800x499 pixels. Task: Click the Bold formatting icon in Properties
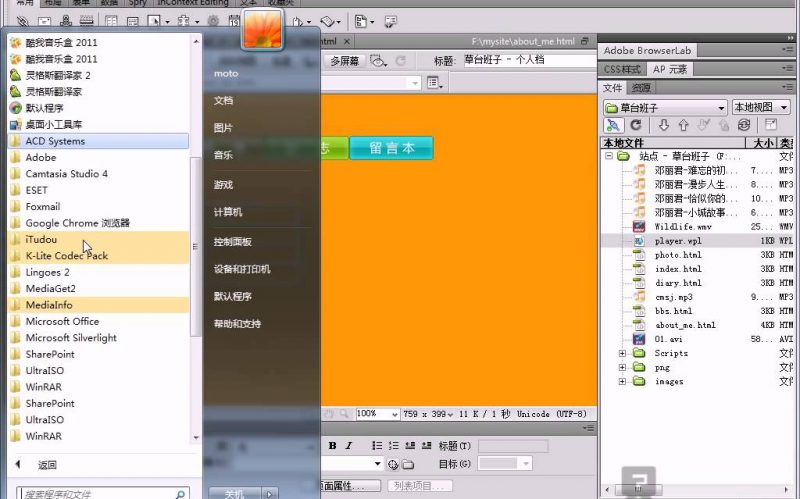click(x=332, y=446)
